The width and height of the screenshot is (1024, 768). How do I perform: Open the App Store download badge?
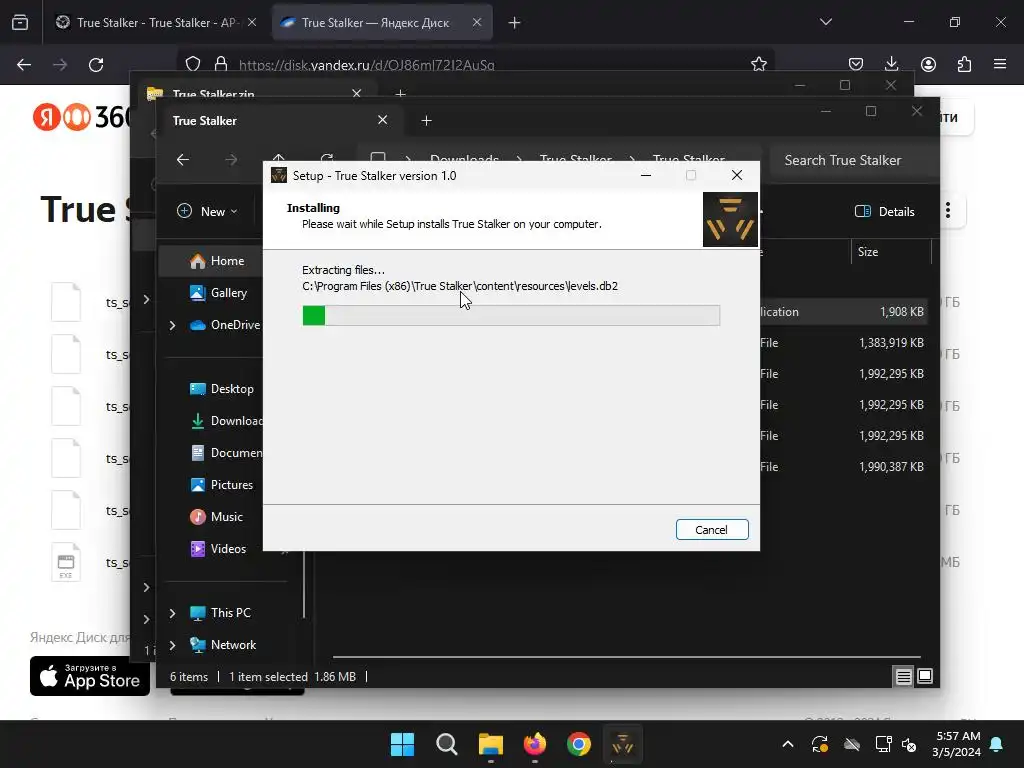[90, 676]
